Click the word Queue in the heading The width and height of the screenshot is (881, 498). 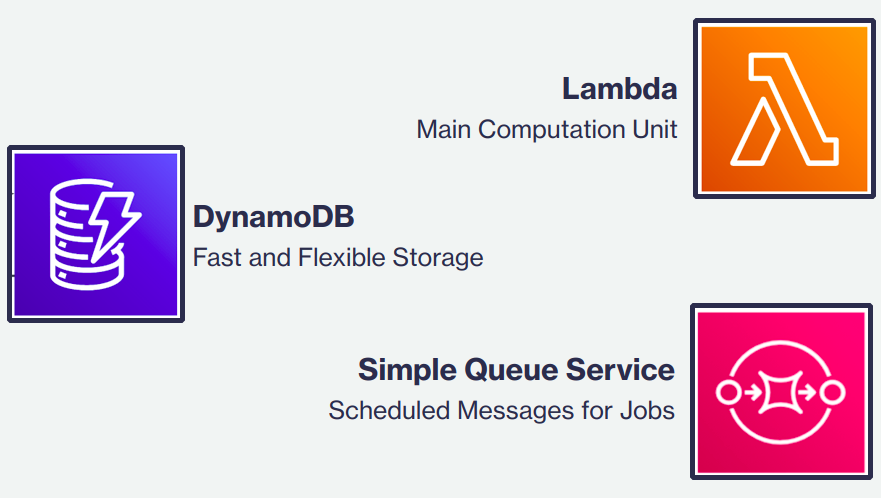pos(511,371)
